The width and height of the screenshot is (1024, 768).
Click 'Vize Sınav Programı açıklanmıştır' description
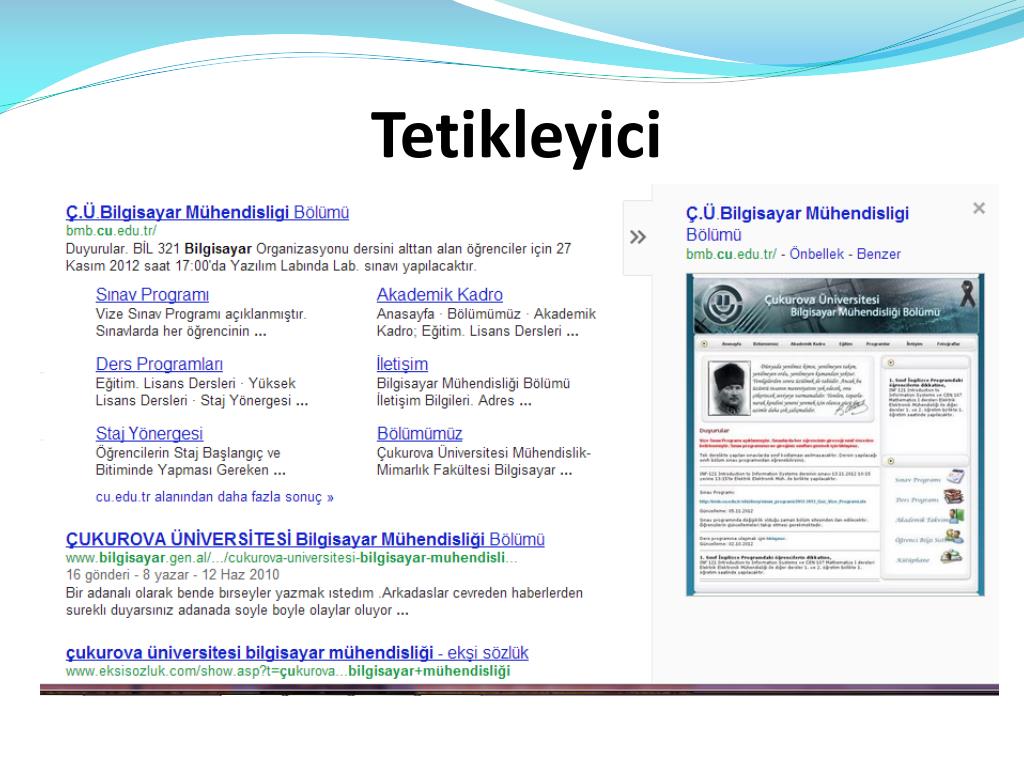click(x=200, y=323)
